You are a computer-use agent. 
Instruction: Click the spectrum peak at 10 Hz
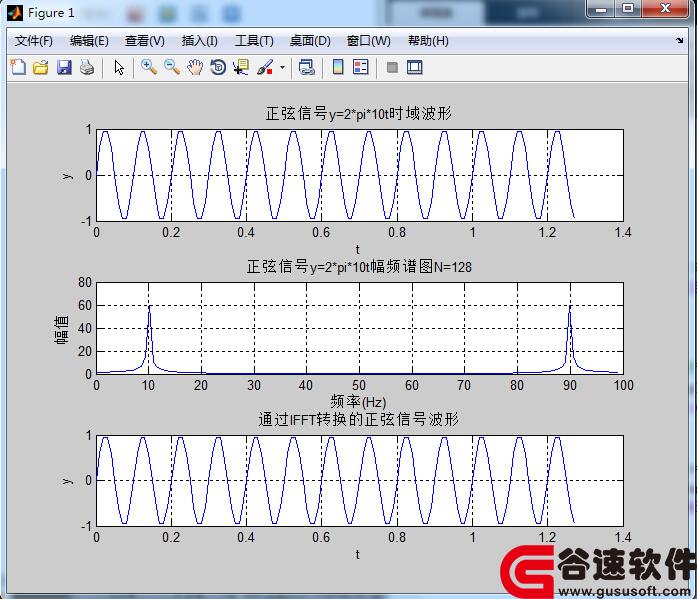[149, 307]
